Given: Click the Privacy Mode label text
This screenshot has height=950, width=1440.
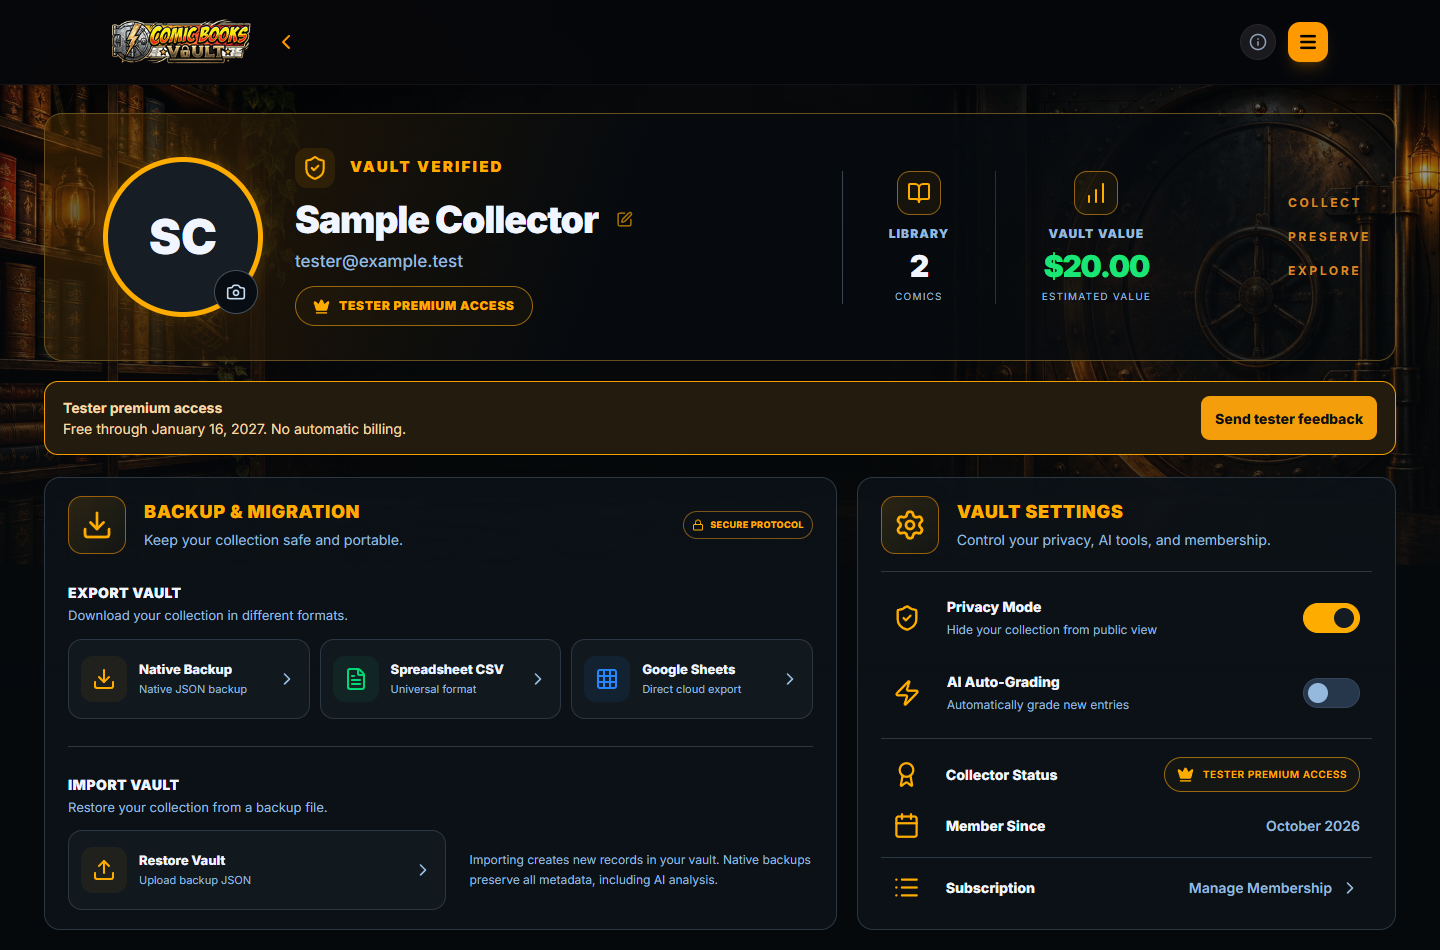Looking at the screenshot, I should [994, 607].
